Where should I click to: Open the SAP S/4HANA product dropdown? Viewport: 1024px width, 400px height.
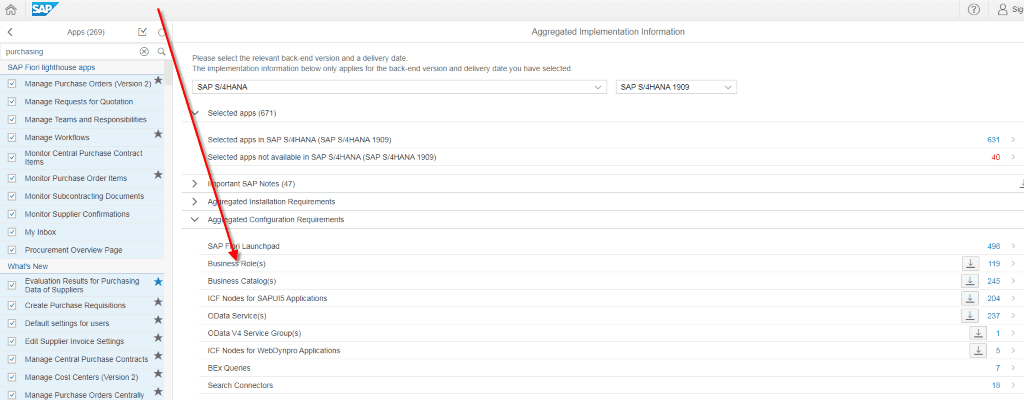point(399,87)
